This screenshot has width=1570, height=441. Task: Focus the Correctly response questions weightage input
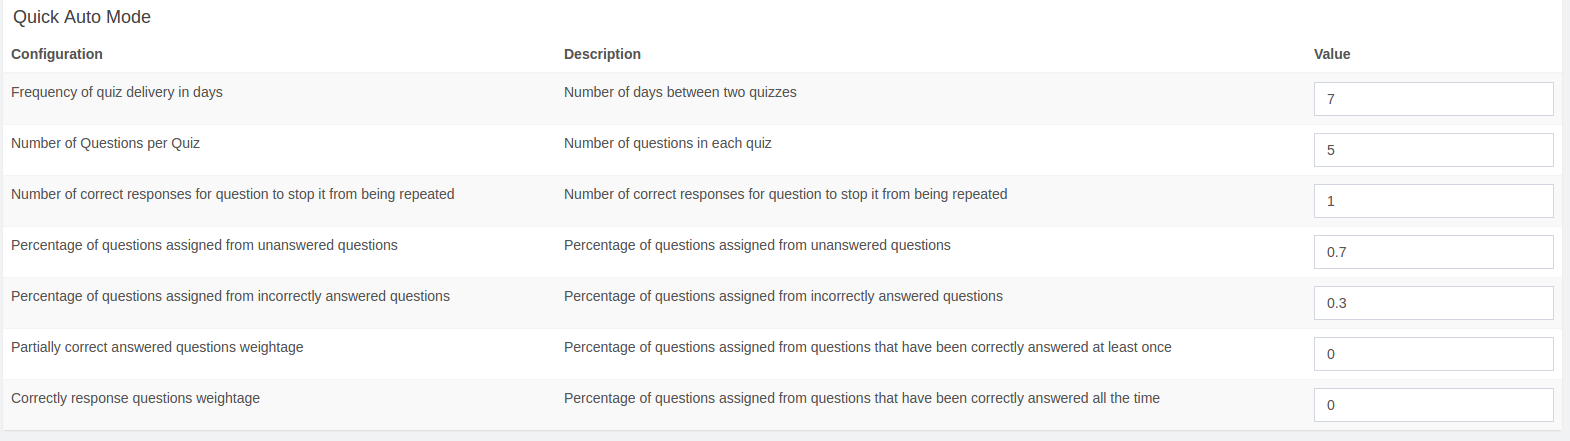point(1432,405)
